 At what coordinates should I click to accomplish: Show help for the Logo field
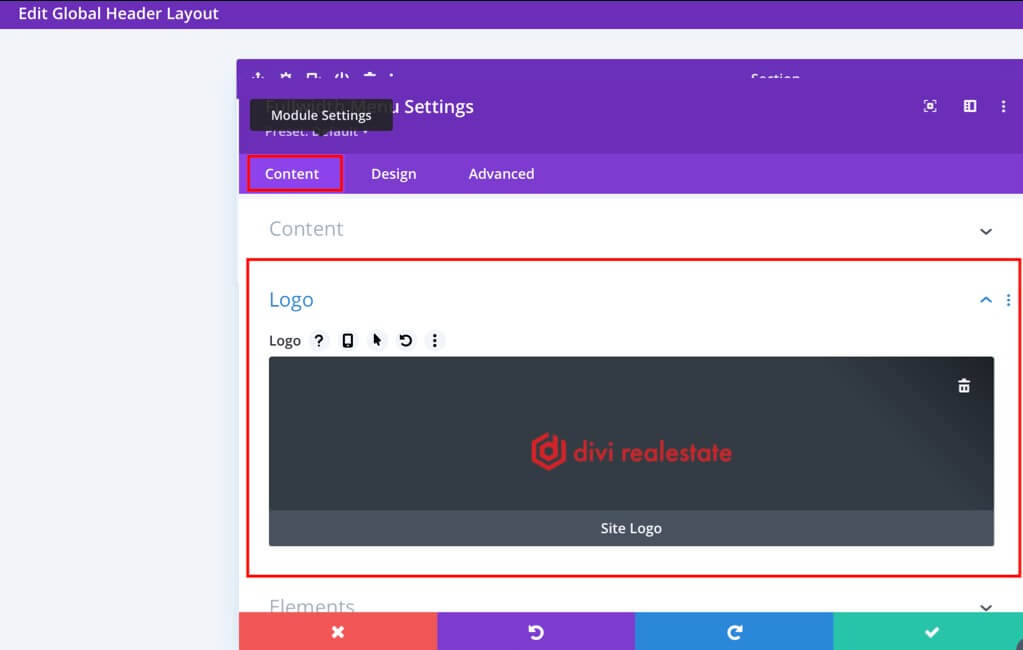click(318, 341)
